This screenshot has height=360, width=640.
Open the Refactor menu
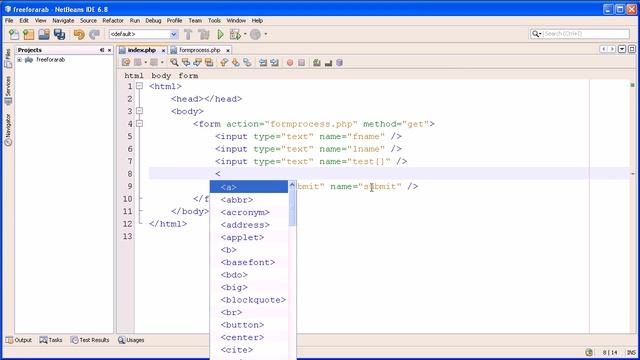click(113, 20)
